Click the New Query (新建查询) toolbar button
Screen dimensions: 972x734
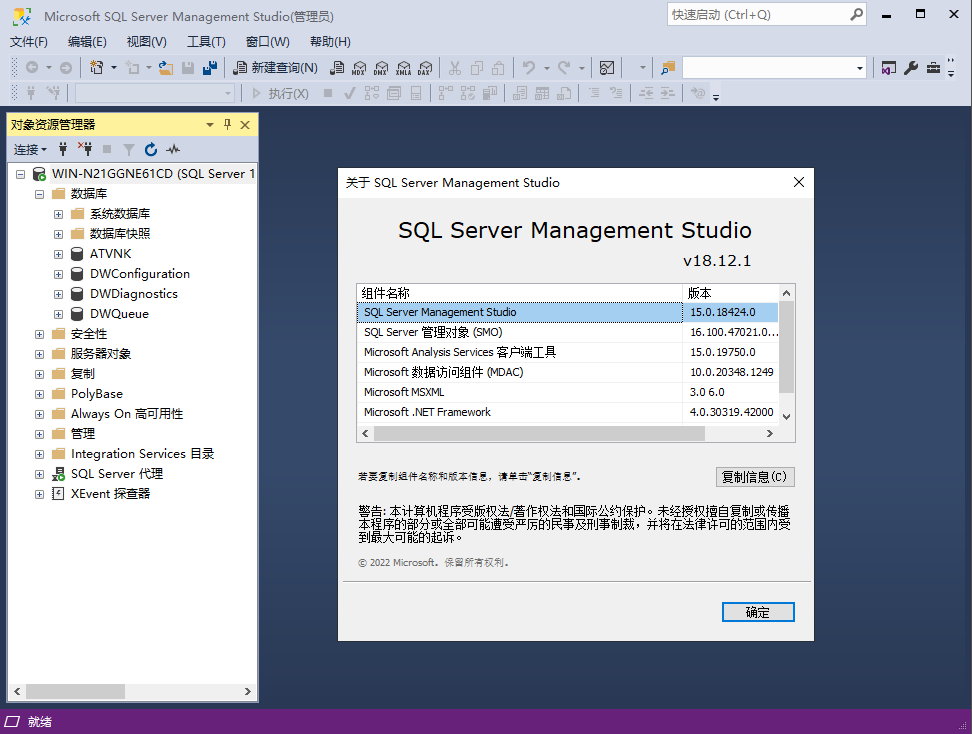coord(275,68)
